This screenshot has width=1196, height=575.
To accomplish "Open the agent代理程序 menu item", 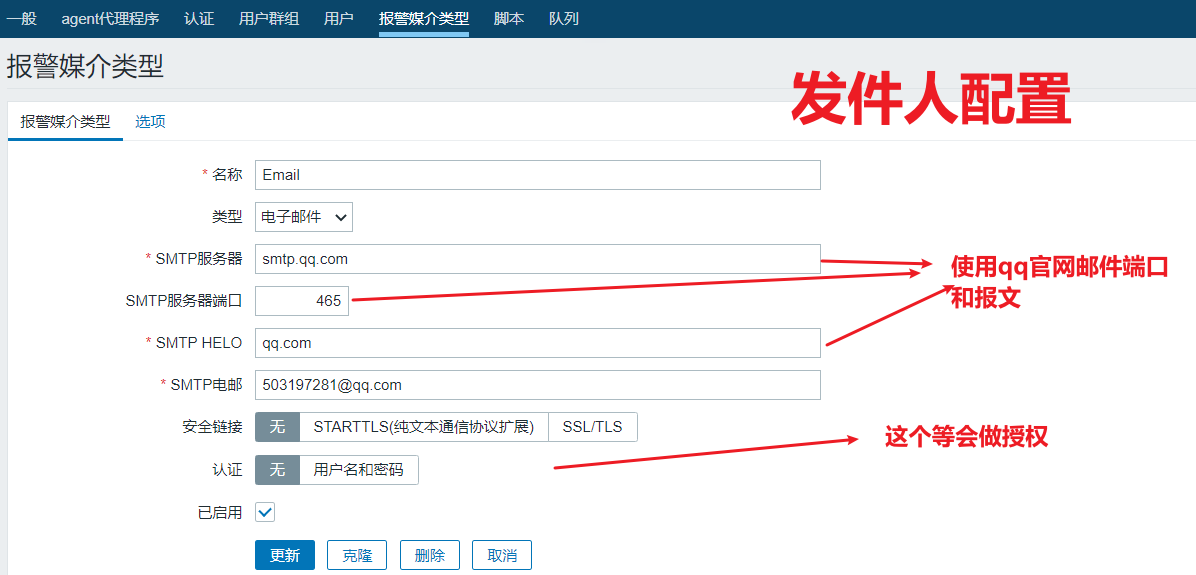I will [111, 19].
